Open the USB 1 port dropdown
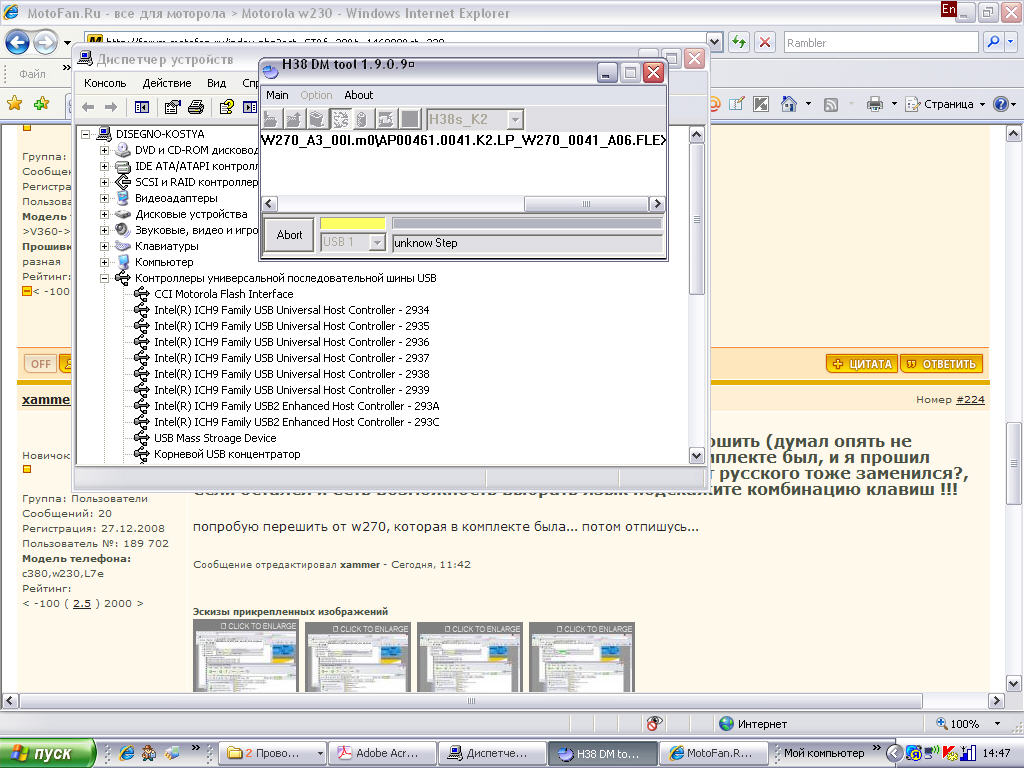The height and width of the screenshot is (768, 1024). tap(377, 242)
